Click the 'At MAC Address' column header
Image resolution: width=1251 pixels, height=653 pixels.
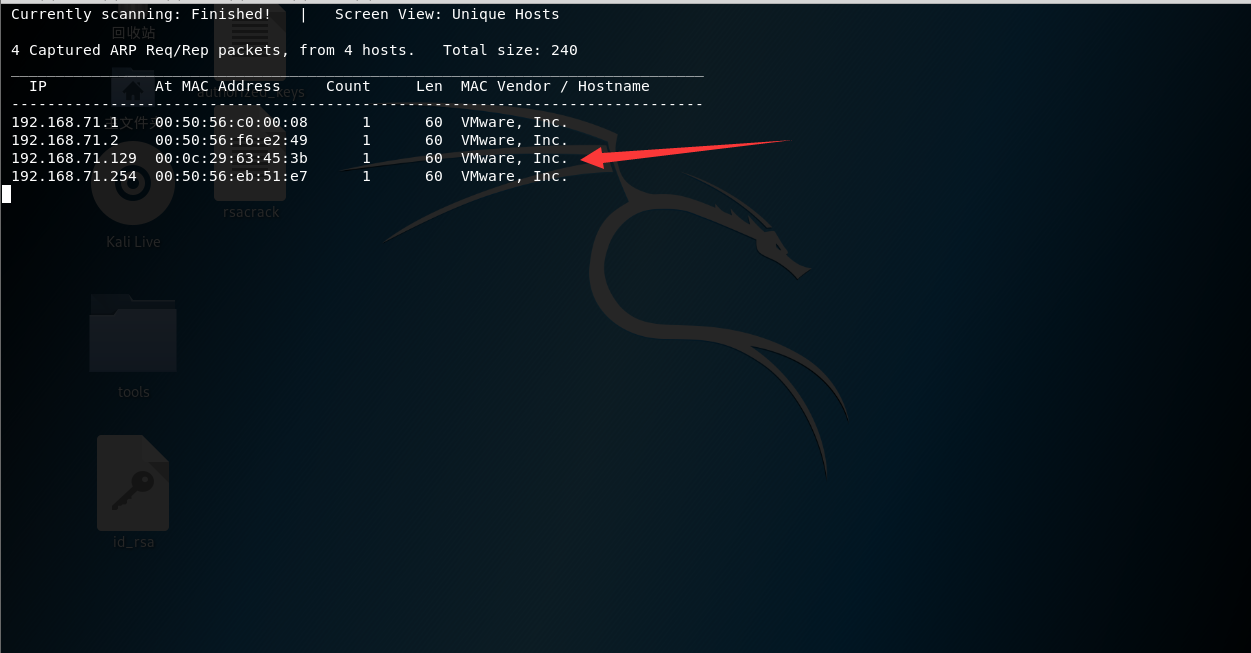217,86
